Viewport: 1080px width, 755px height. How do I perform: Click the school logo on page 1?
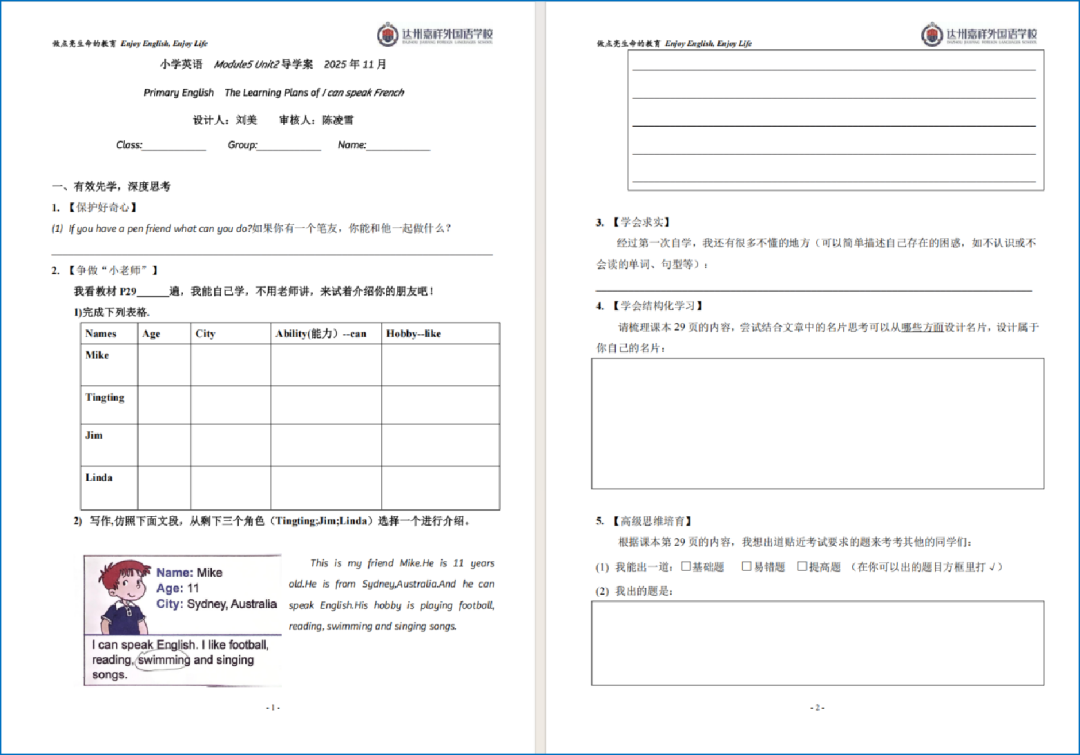[434, 35]
